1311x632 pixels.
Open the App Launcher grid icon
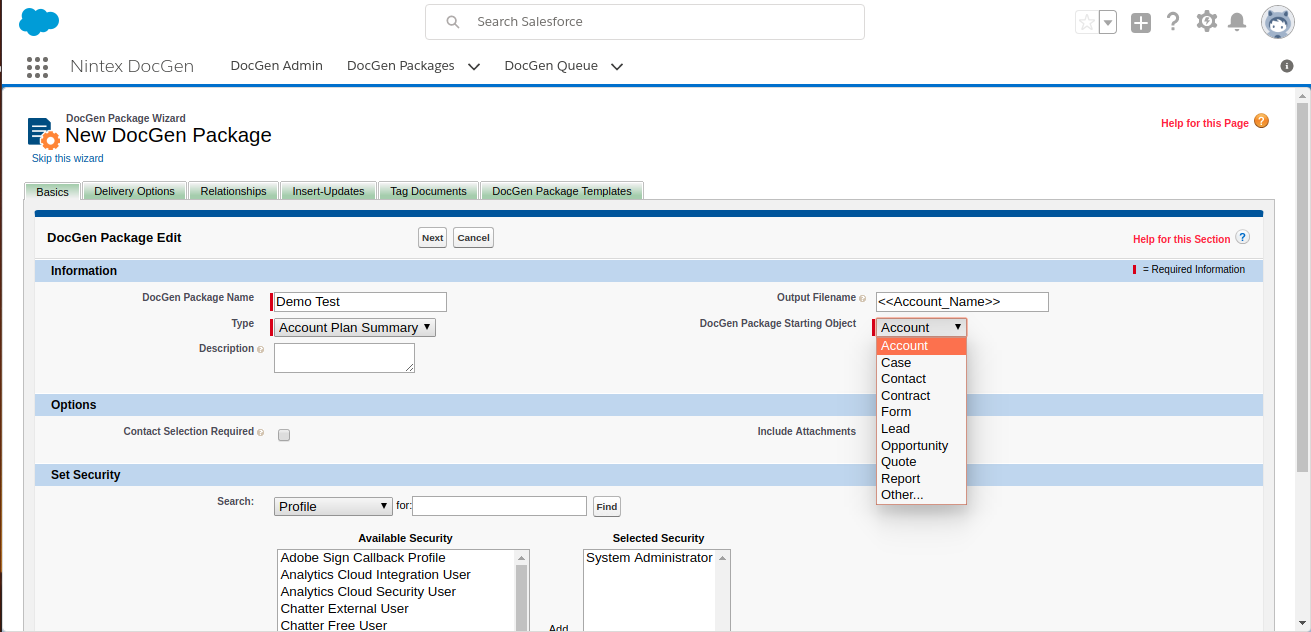[x=37, y=67]
